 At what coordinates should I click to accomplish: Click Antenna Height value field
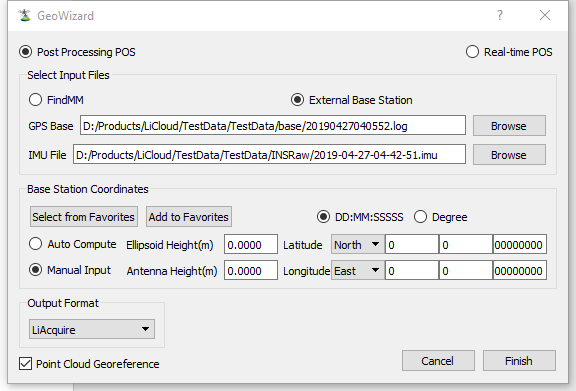tap(251, 271)
